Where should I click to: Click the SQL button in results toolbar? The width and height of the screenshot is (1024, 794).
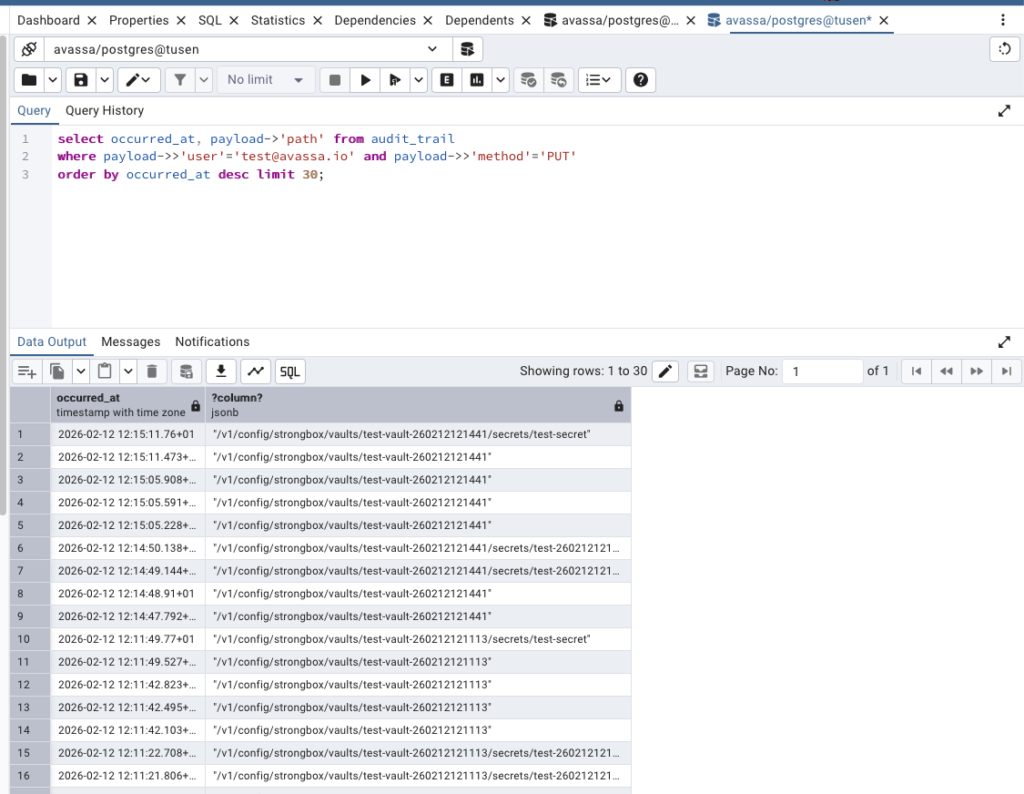coord(290,372)
